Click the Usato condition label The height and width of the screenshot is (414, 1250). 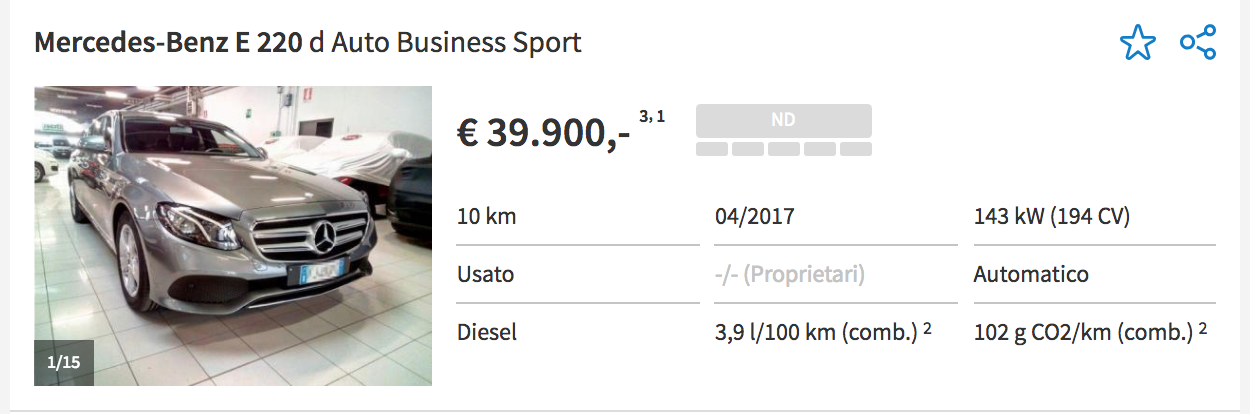[485, 274]
